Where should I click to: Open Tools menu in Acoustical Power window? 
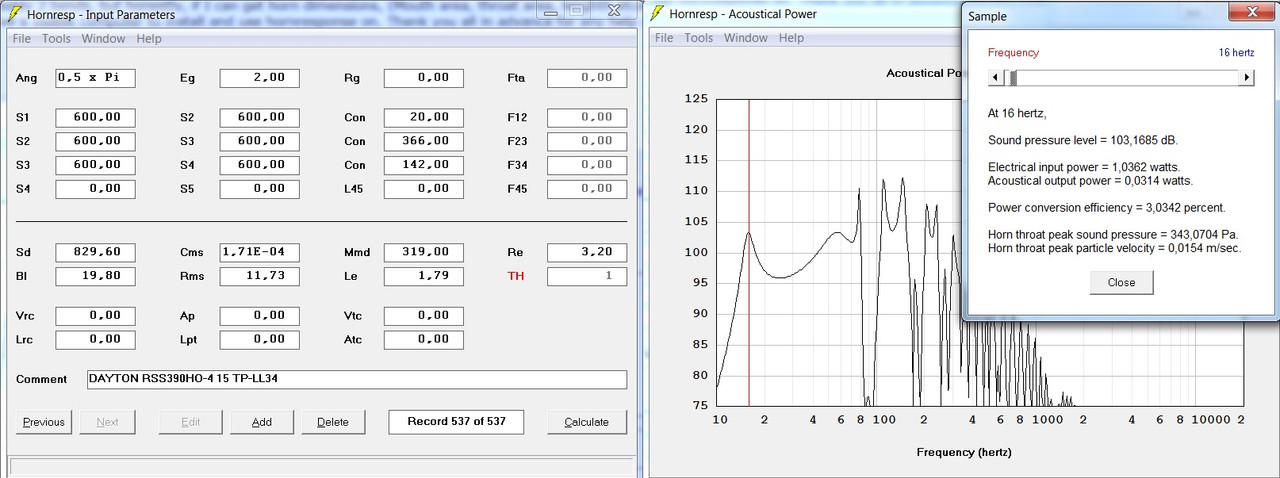[699, 38]
